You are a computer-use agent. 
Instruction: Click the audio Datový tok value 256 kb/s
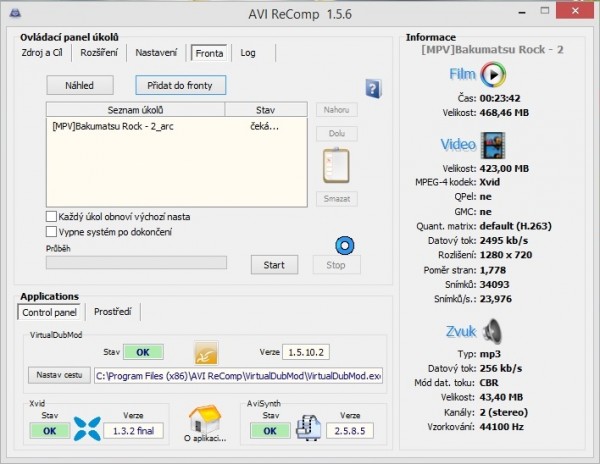501,368
